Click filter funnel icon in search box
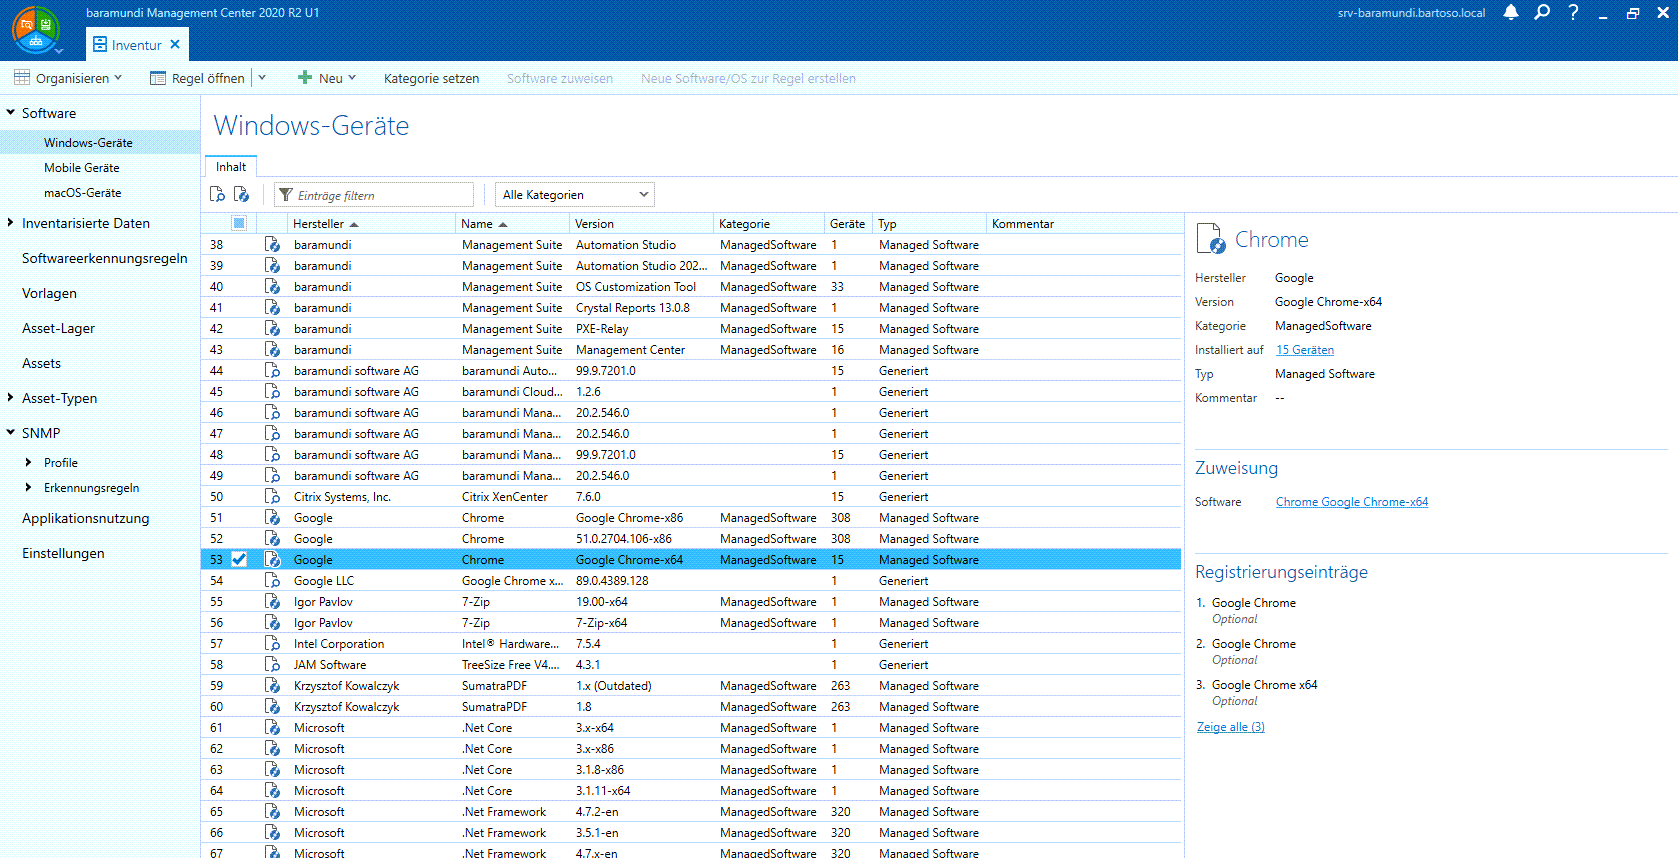The image size is (1678, 858). [286, 195]
